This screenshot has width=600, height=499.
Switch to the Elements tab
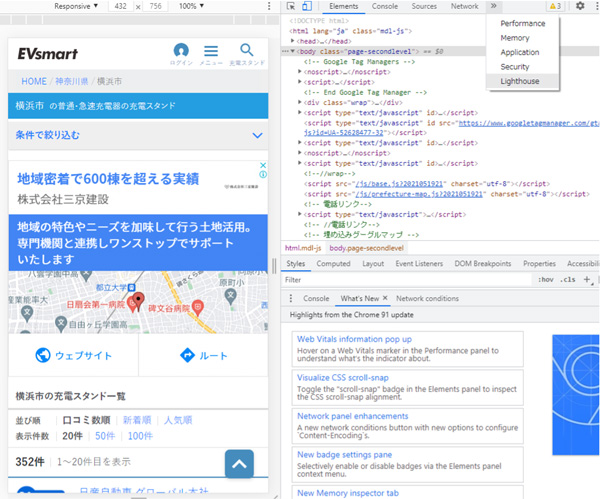344,6
